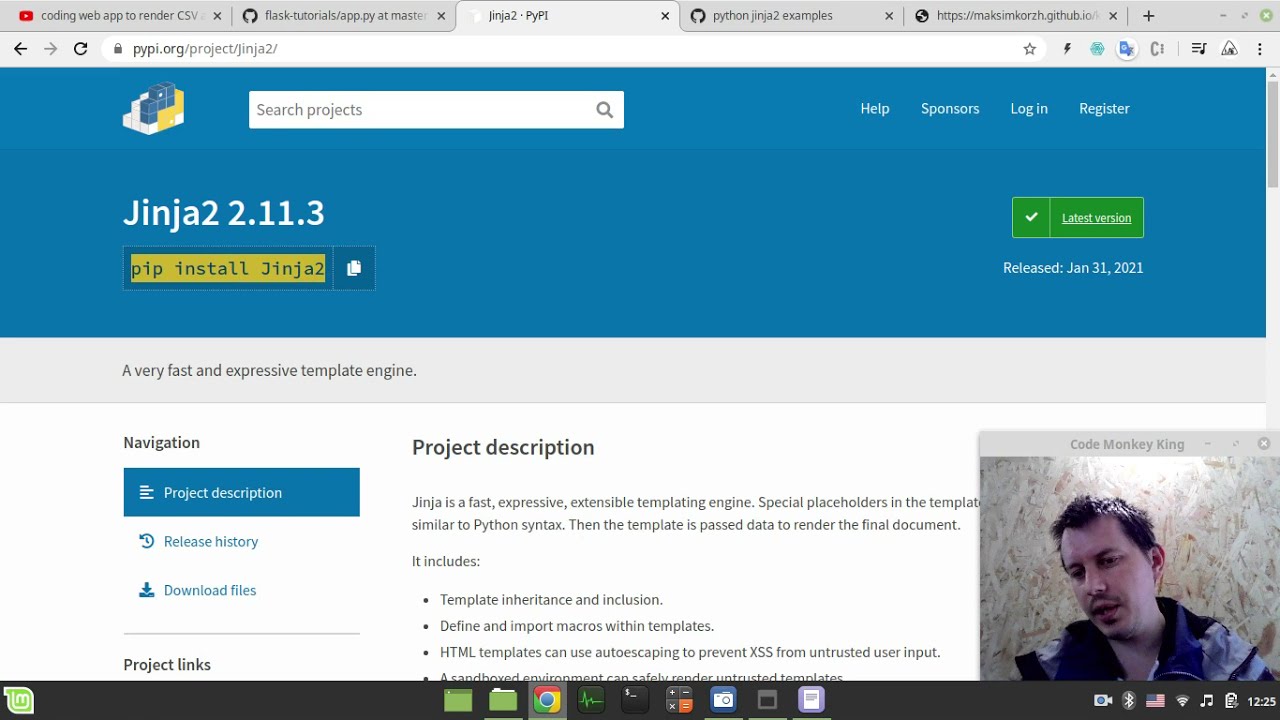Click the Jinja2 2.11.3 heading
This screenshot has width=1280, height=720.
coord(224,212)
